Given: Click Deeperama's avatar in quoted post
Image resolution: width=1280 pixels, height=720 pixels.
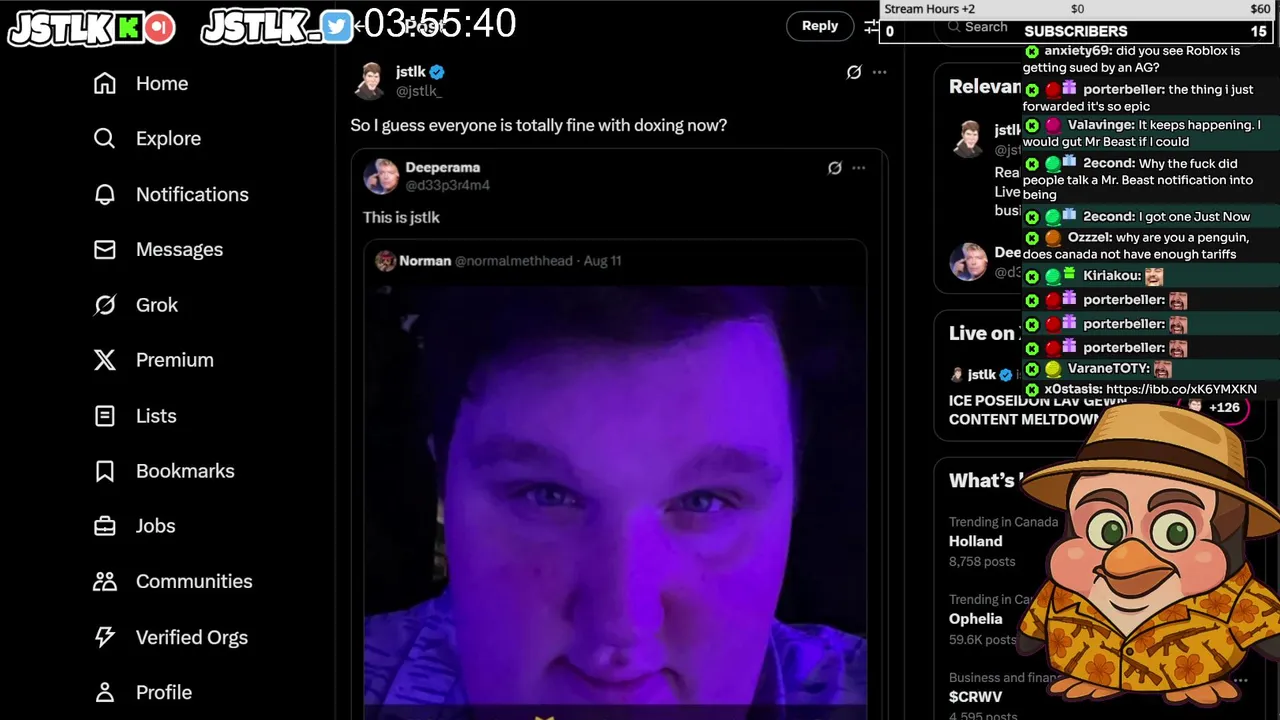Looking at the screenshot, I should coord(381,176).
